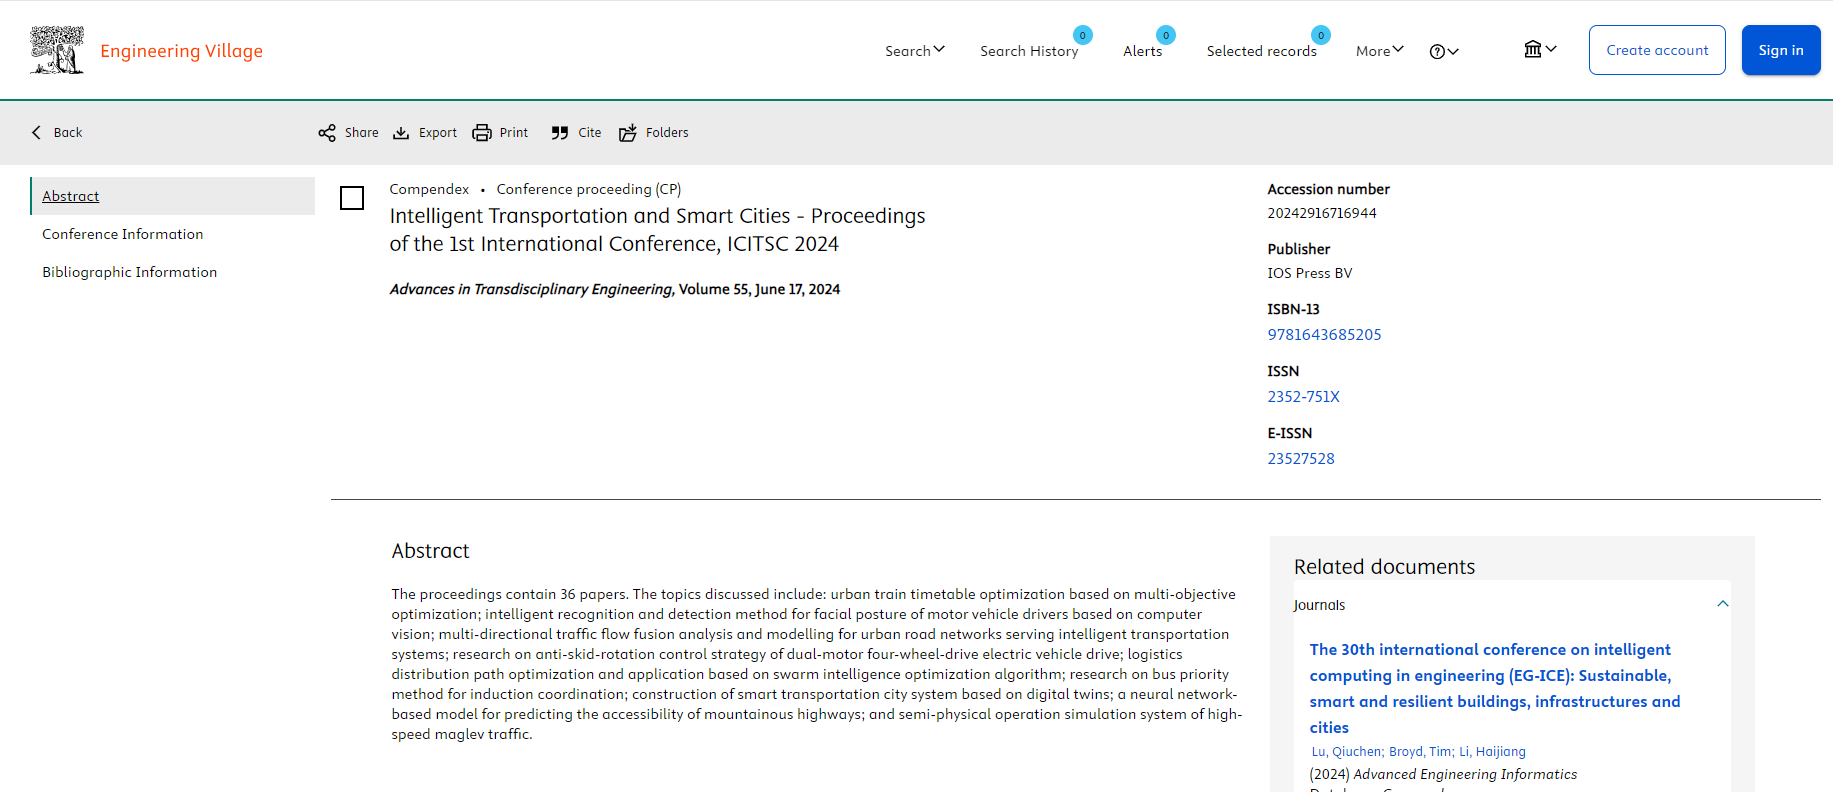
Task: Go to Bibliographic Information section
Action: pos(129,272)
